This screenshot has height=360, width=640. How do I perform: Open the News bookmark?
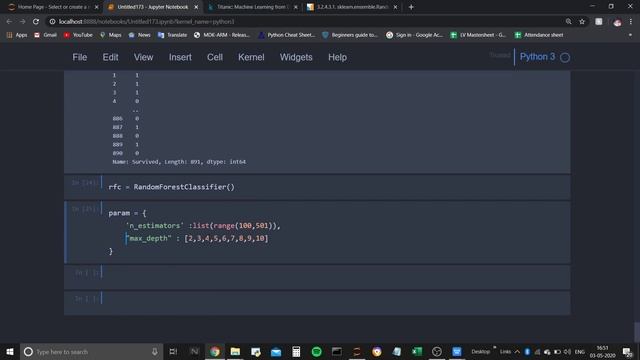(139, 35)
